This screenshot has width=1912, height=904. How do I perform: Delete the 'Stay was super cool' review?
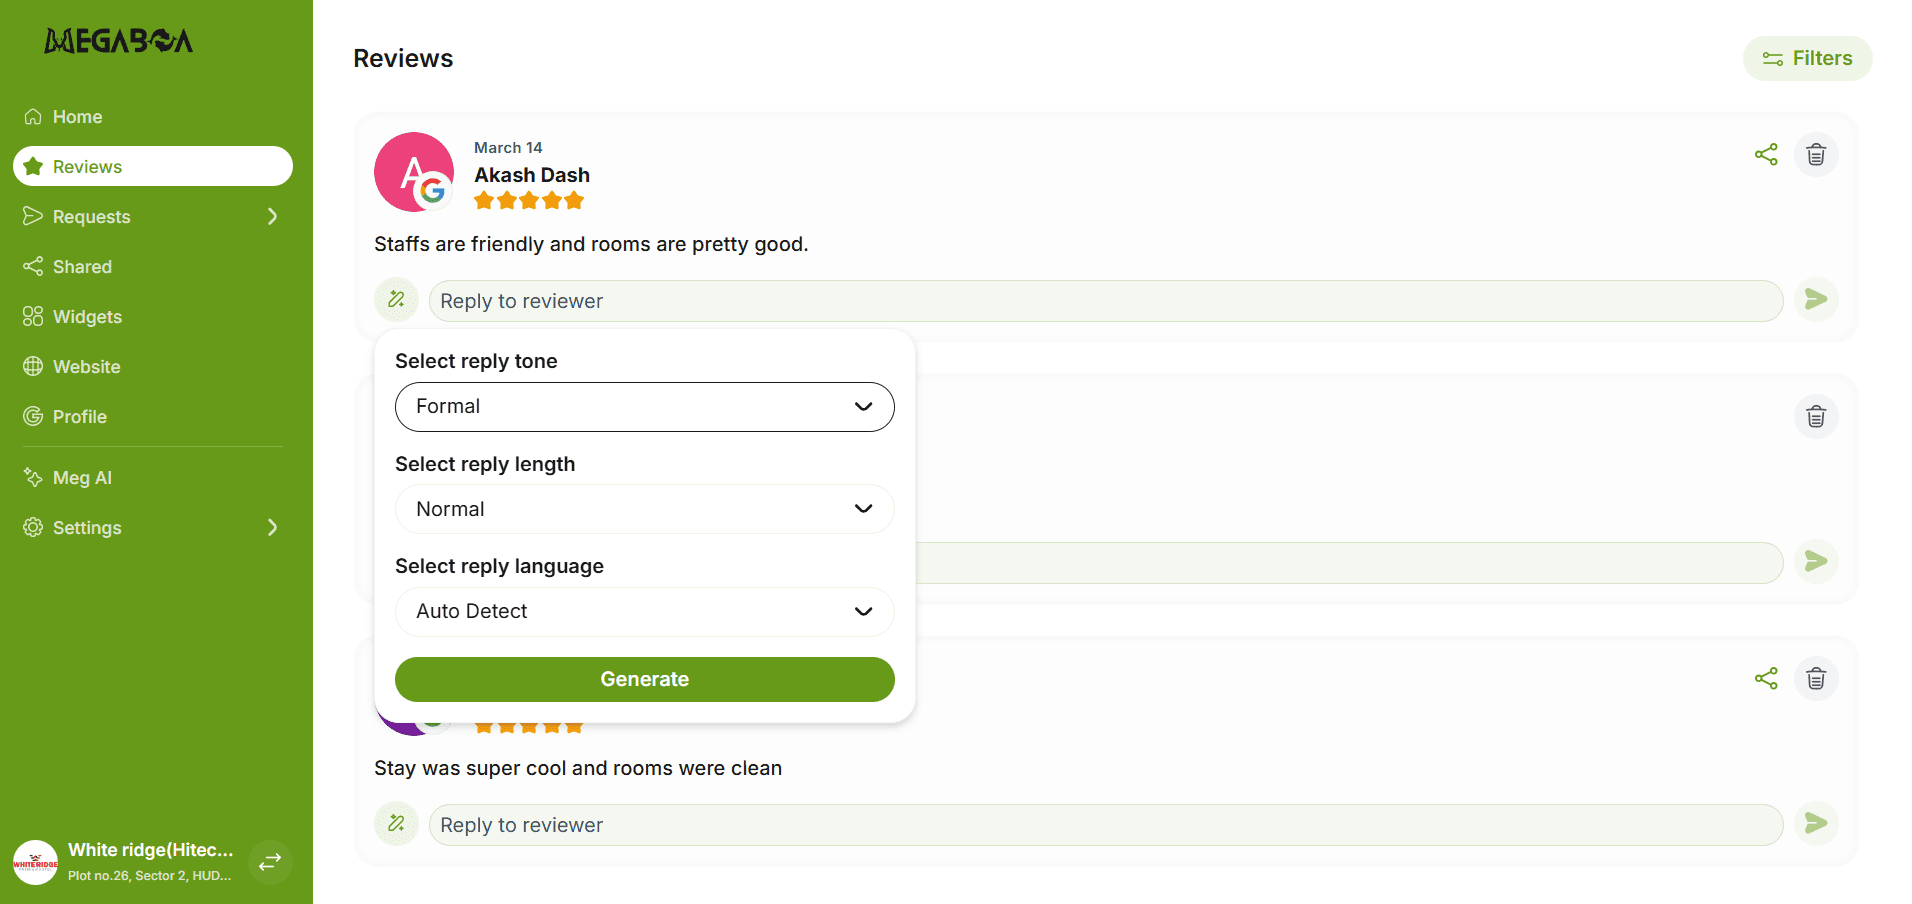tap(1816, 679)
